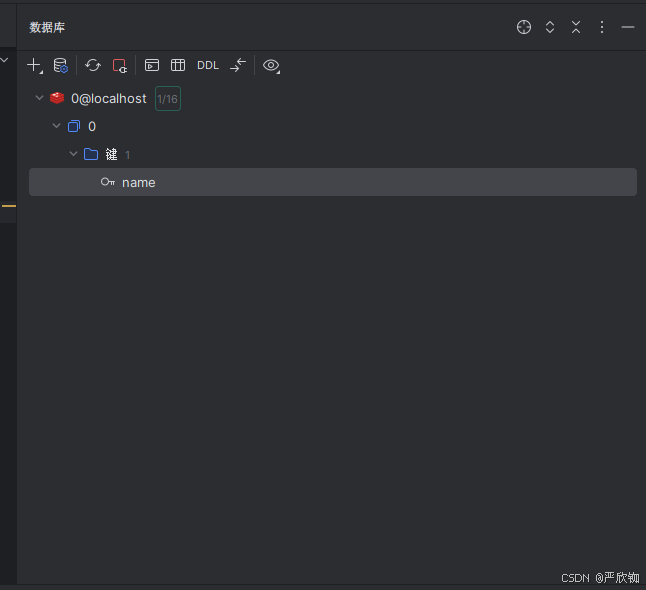This screenshot has height=590, width=646.
Task: Deactivate connection with red stop icon
Action: coord(119,66)
